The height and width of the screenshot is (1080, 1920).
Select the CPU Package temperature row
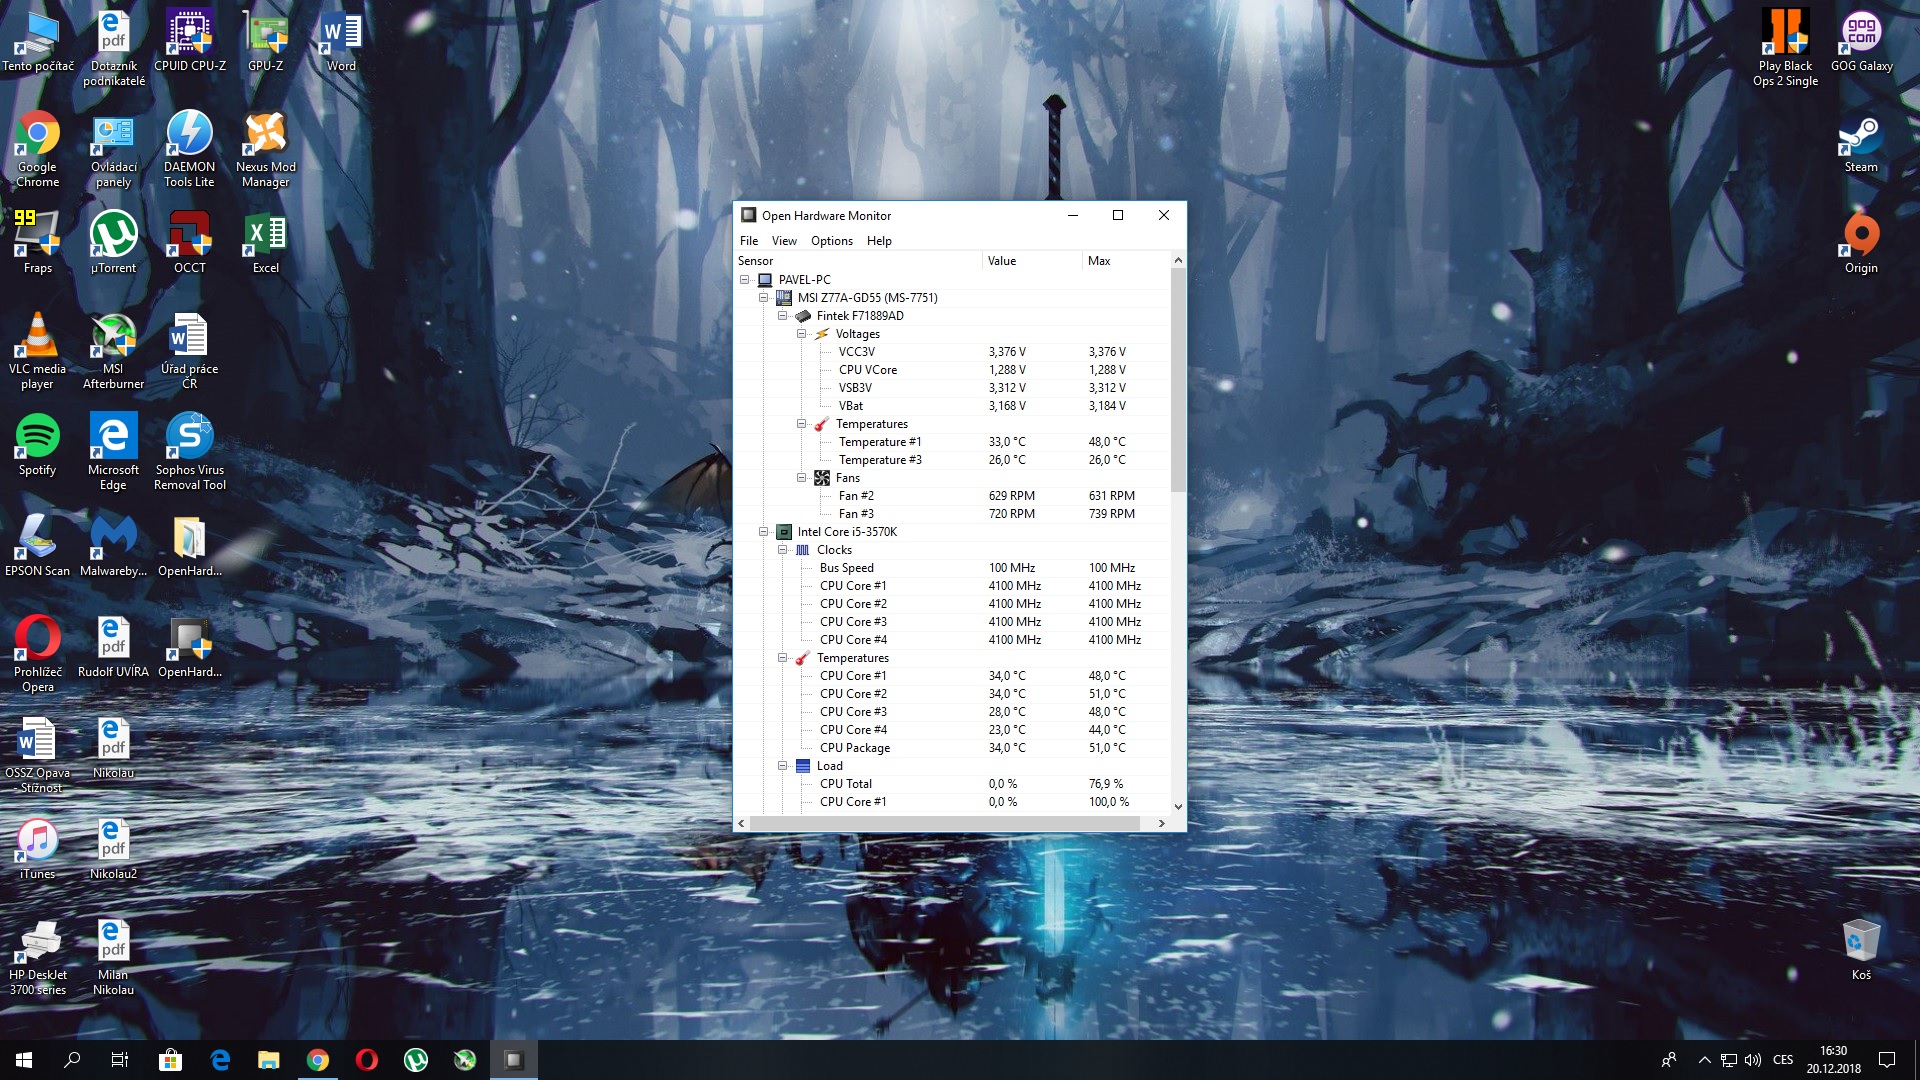854,748
